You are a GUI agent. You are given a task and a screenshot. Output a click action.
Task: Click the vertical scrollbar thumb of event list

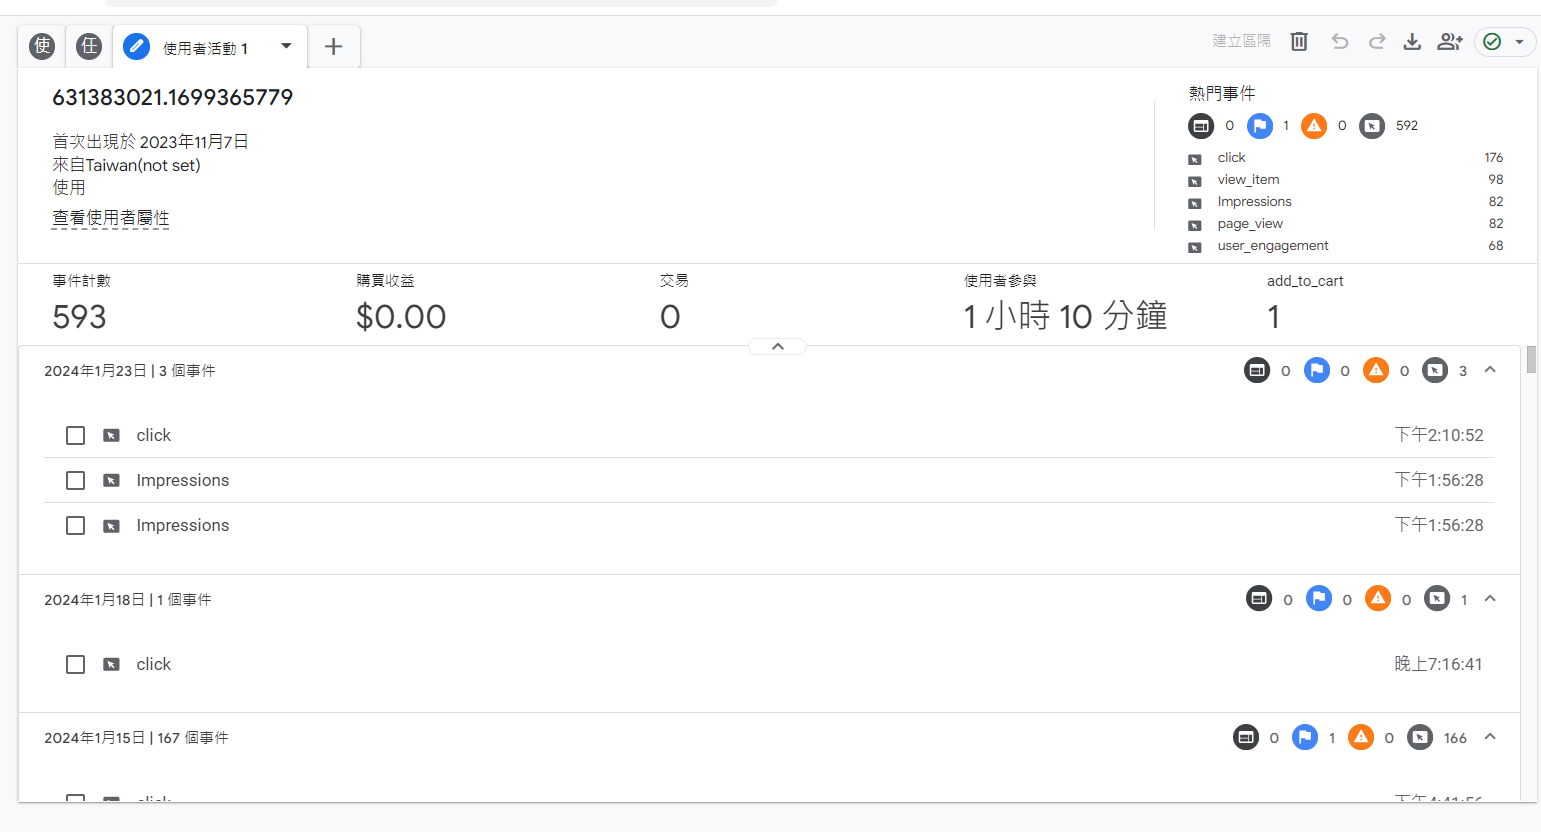coord(1531,359)
